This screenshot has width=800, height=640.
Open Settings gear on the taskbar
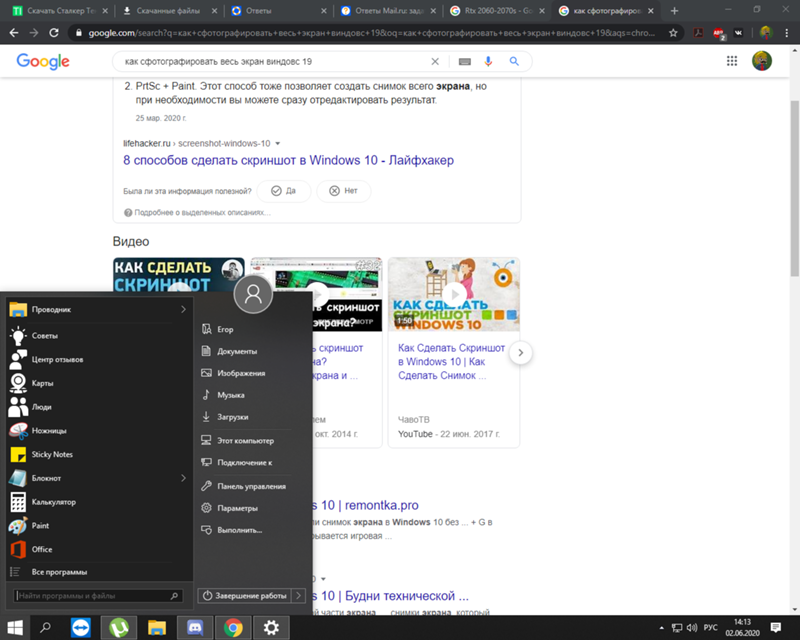tap(271, 628)
